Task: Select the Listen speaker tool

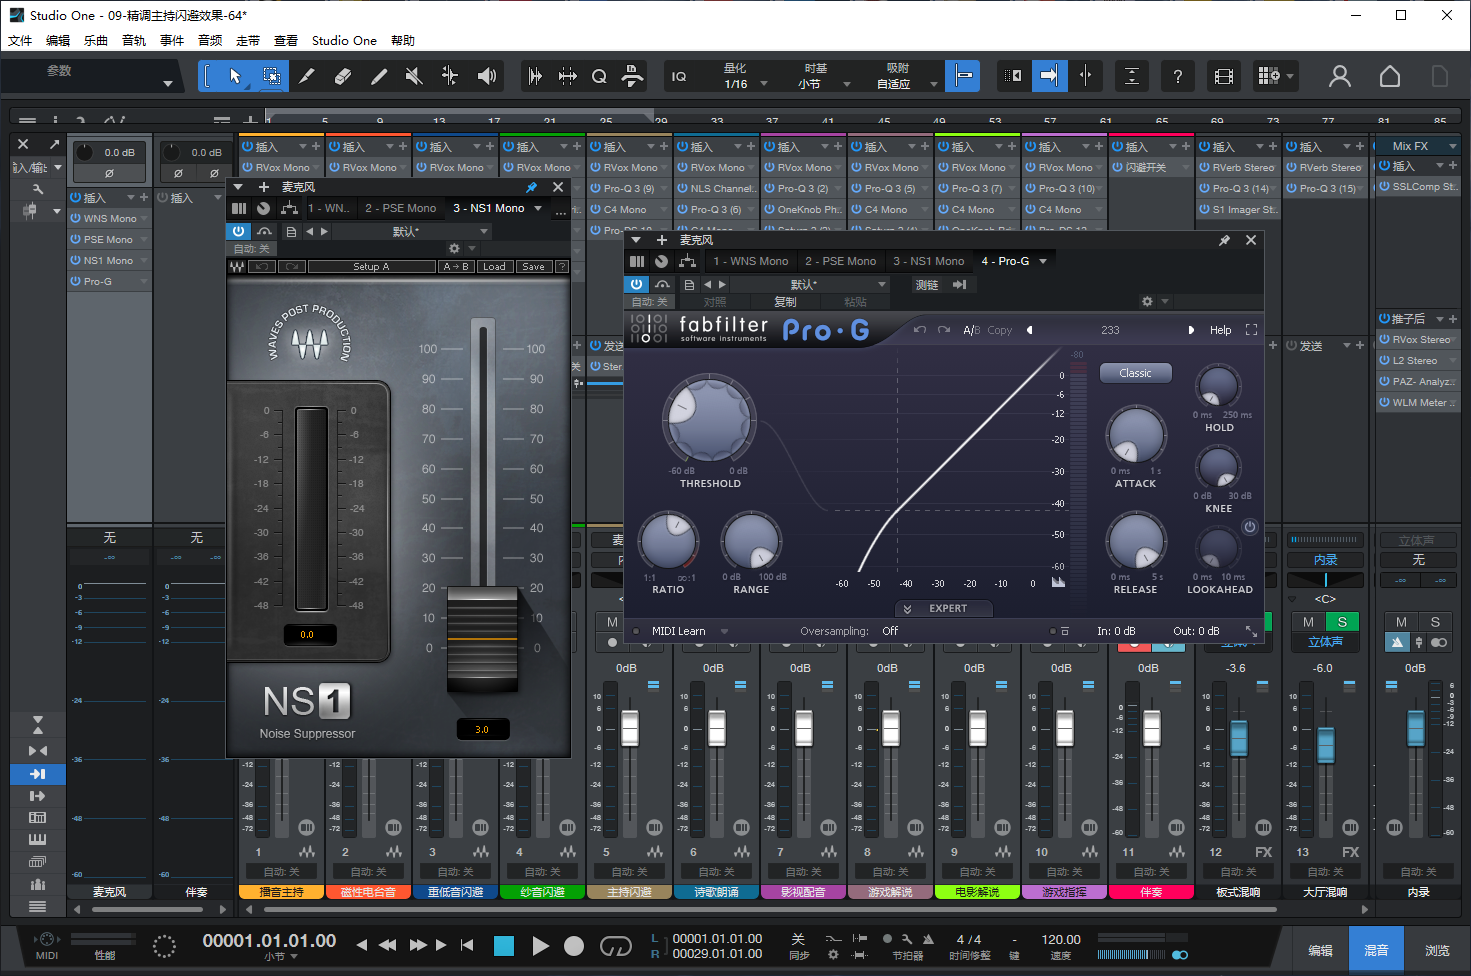Action: [x=487, y=76]
